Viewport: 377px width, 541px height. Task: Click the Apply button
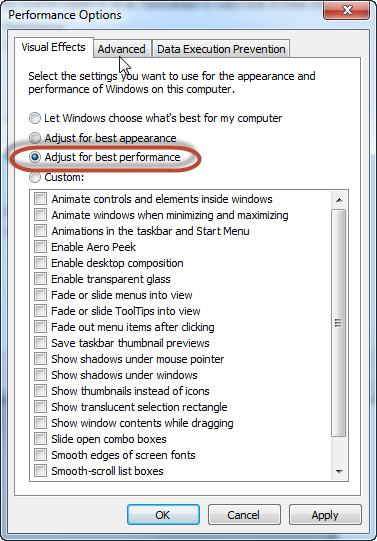[x=325, y=515]
